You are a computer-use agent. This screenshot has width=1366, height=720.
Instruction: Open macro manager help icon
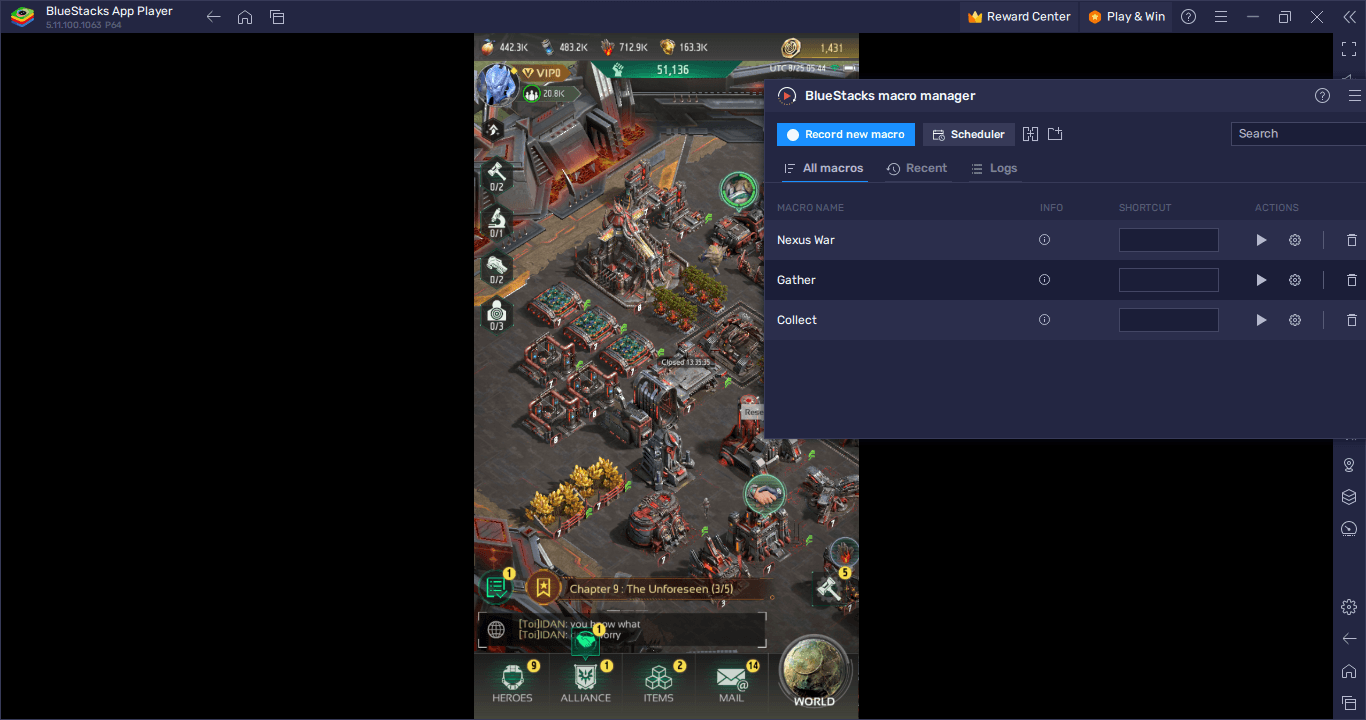(x=1322, y=96)
